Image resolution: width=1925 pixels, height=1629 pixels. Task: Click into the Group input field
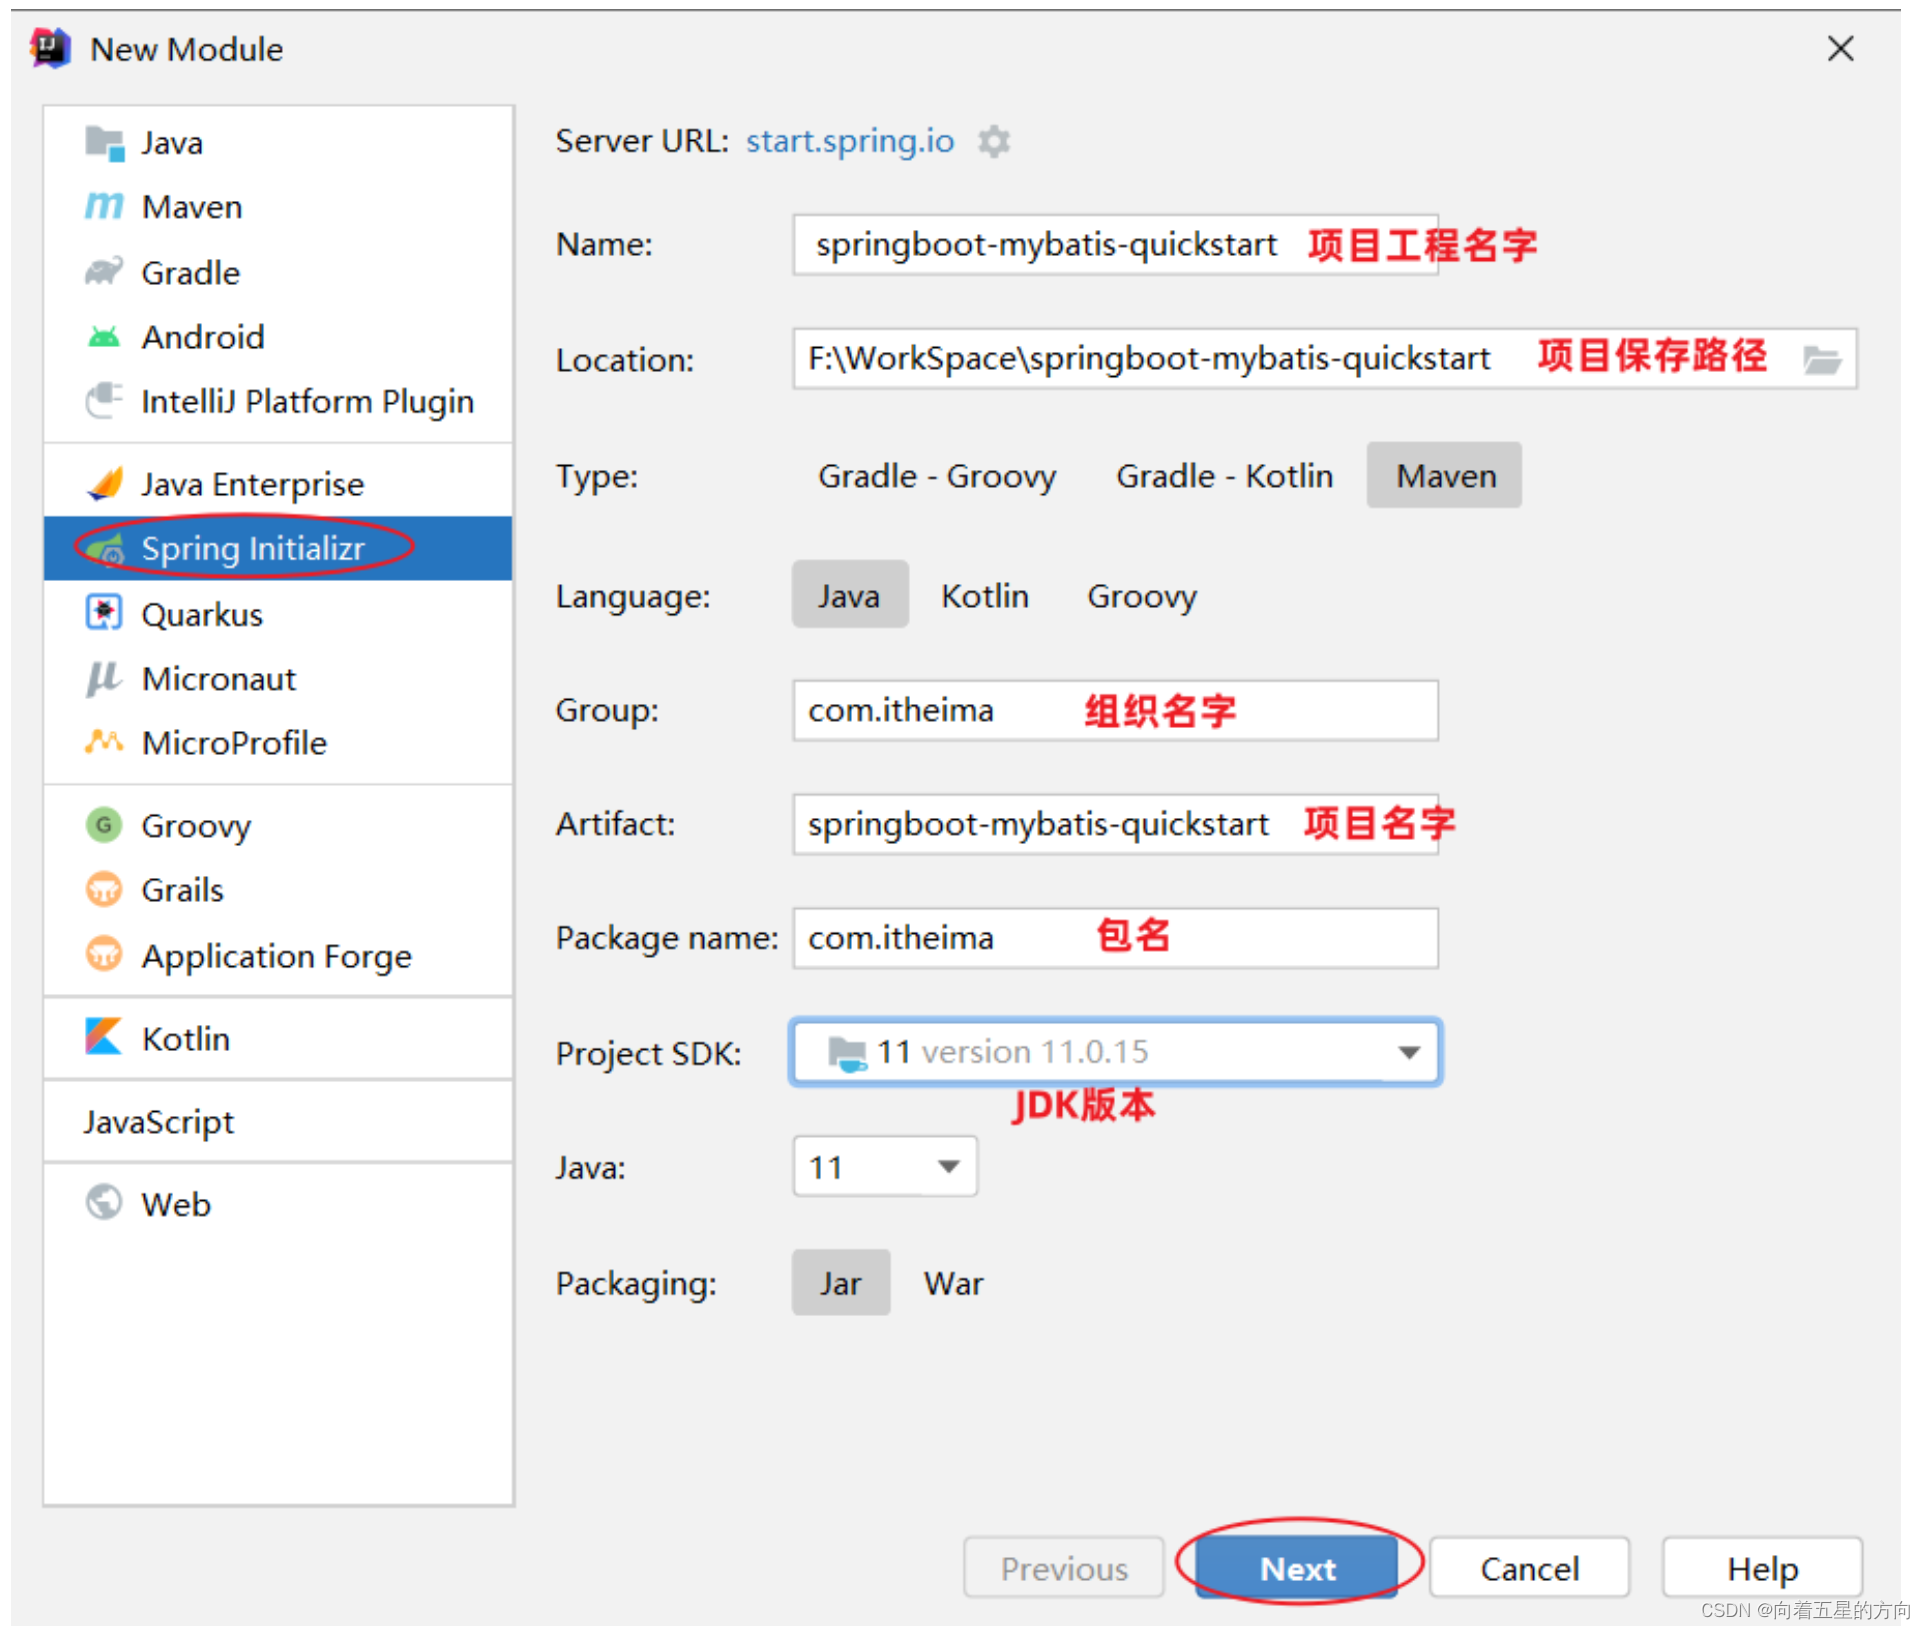1115,710
